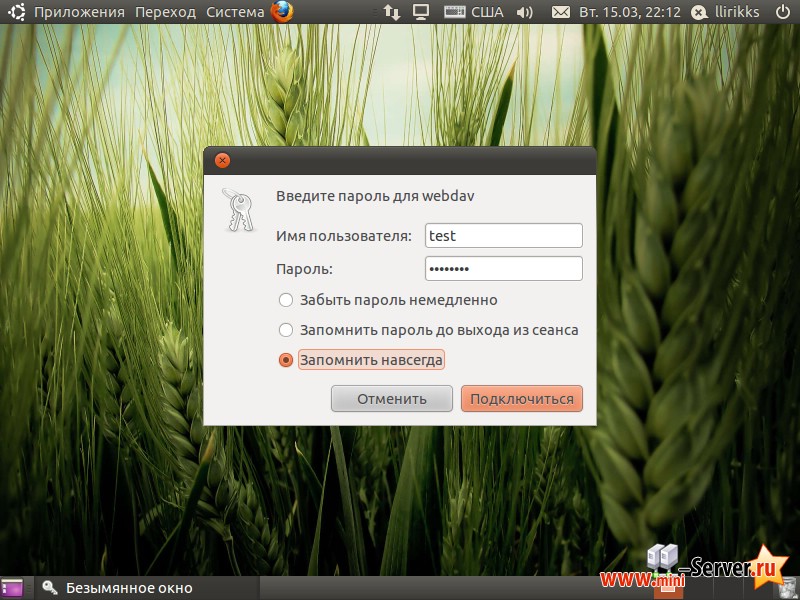This screenshot has height=600, width=800.
Task: Open the Система menu
Action: pyautogui.click(x=235, y=12)
